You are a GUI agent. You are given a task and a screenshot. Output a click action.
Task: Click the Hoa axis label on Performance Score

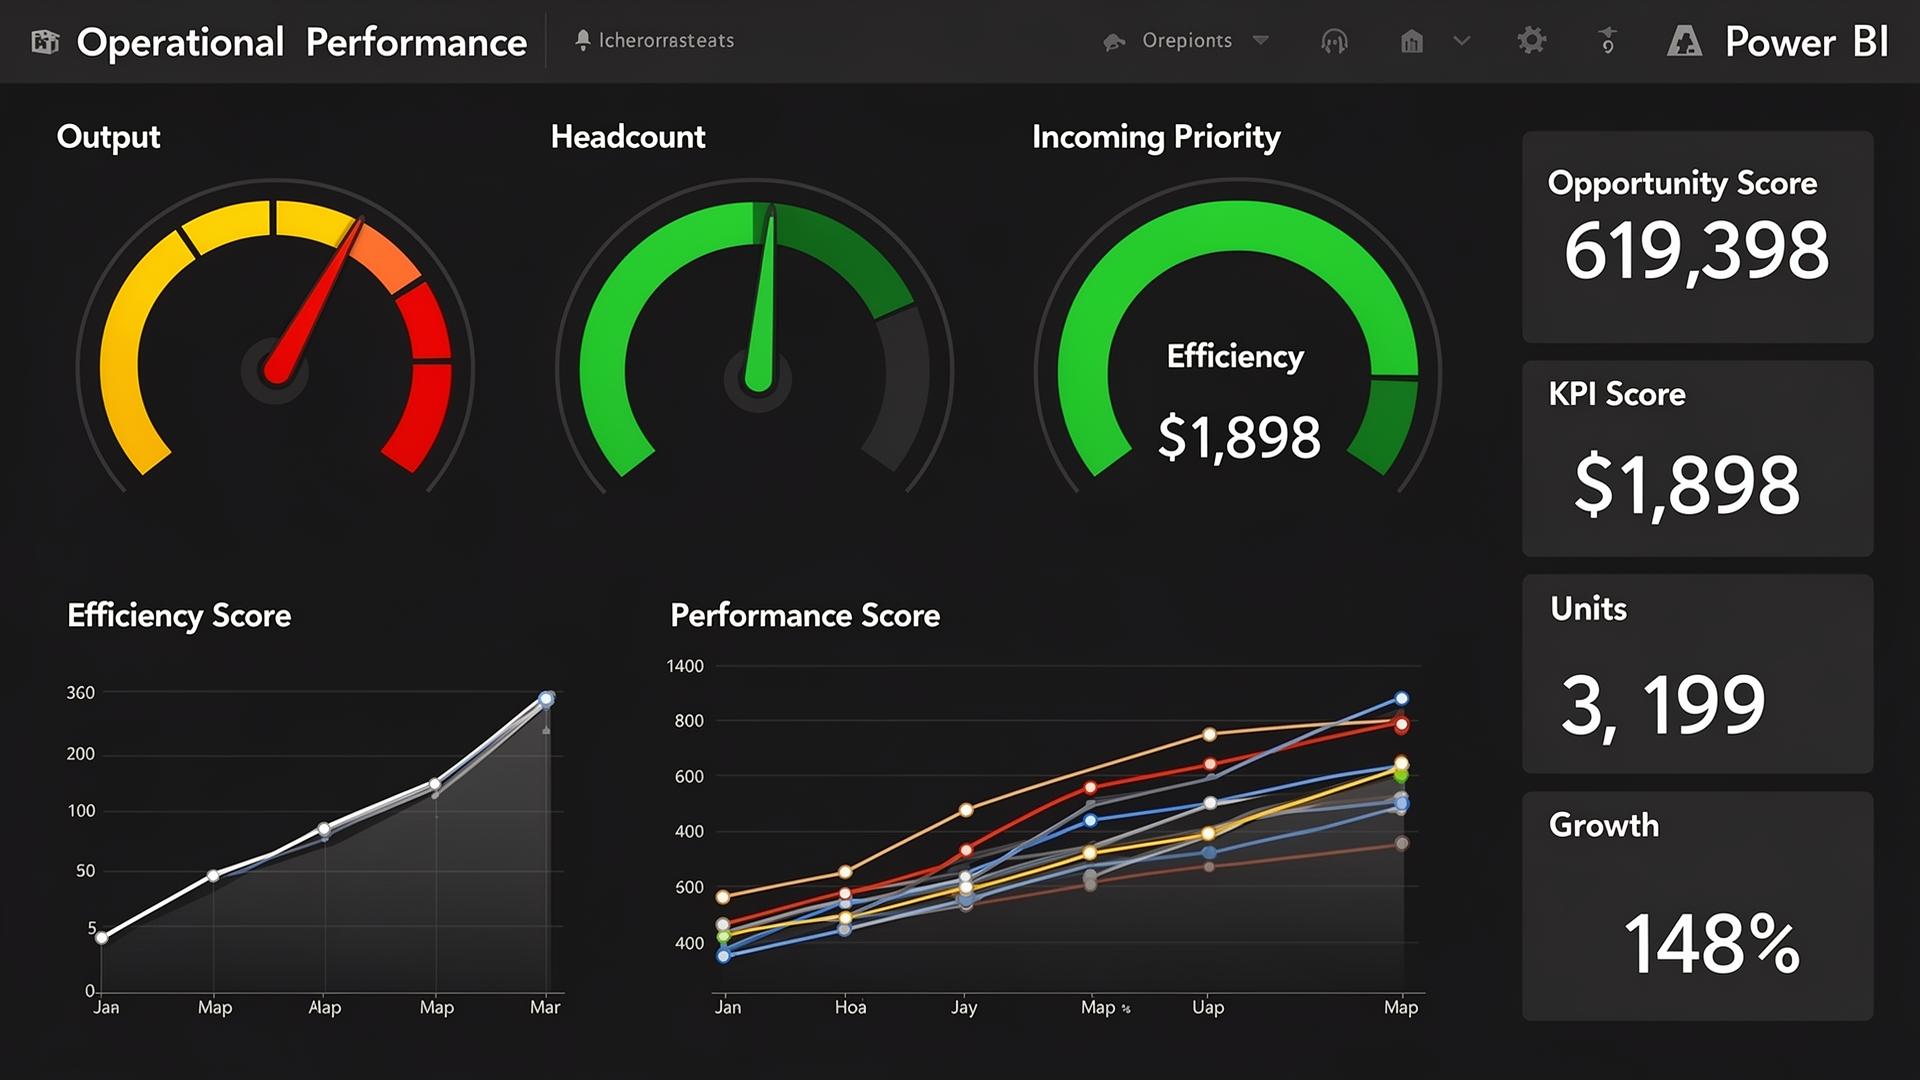coord(850,1007)
